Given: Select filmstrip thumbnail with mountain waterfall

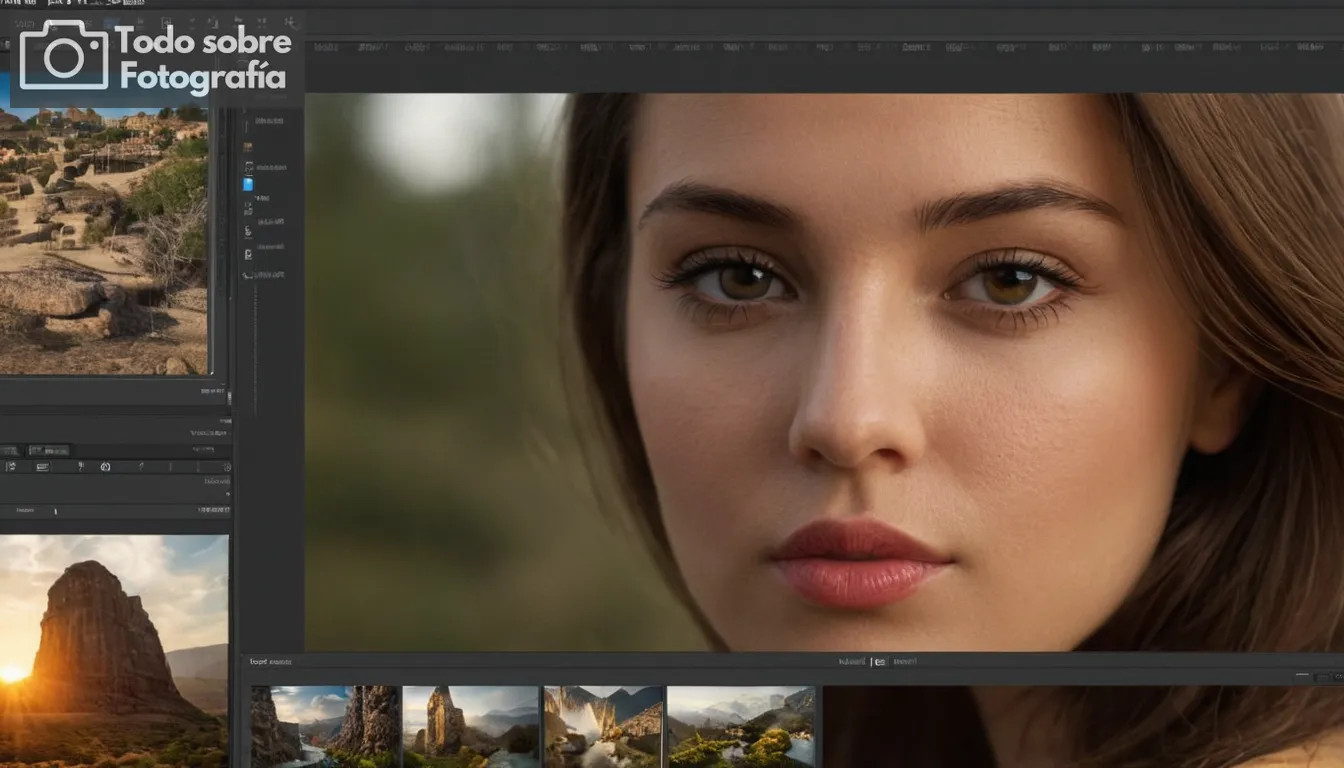Looking at the screenshot, I should [603, 726].
